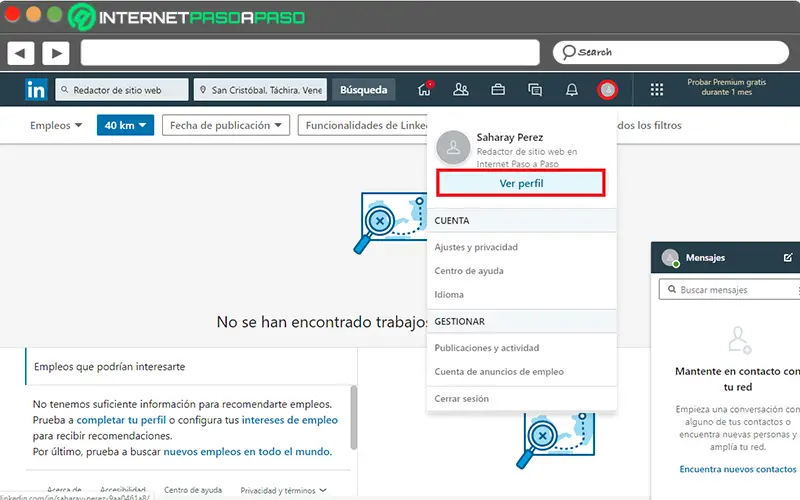Click the location search field
This screenshot has width=800, height=500.
[260, 90]
